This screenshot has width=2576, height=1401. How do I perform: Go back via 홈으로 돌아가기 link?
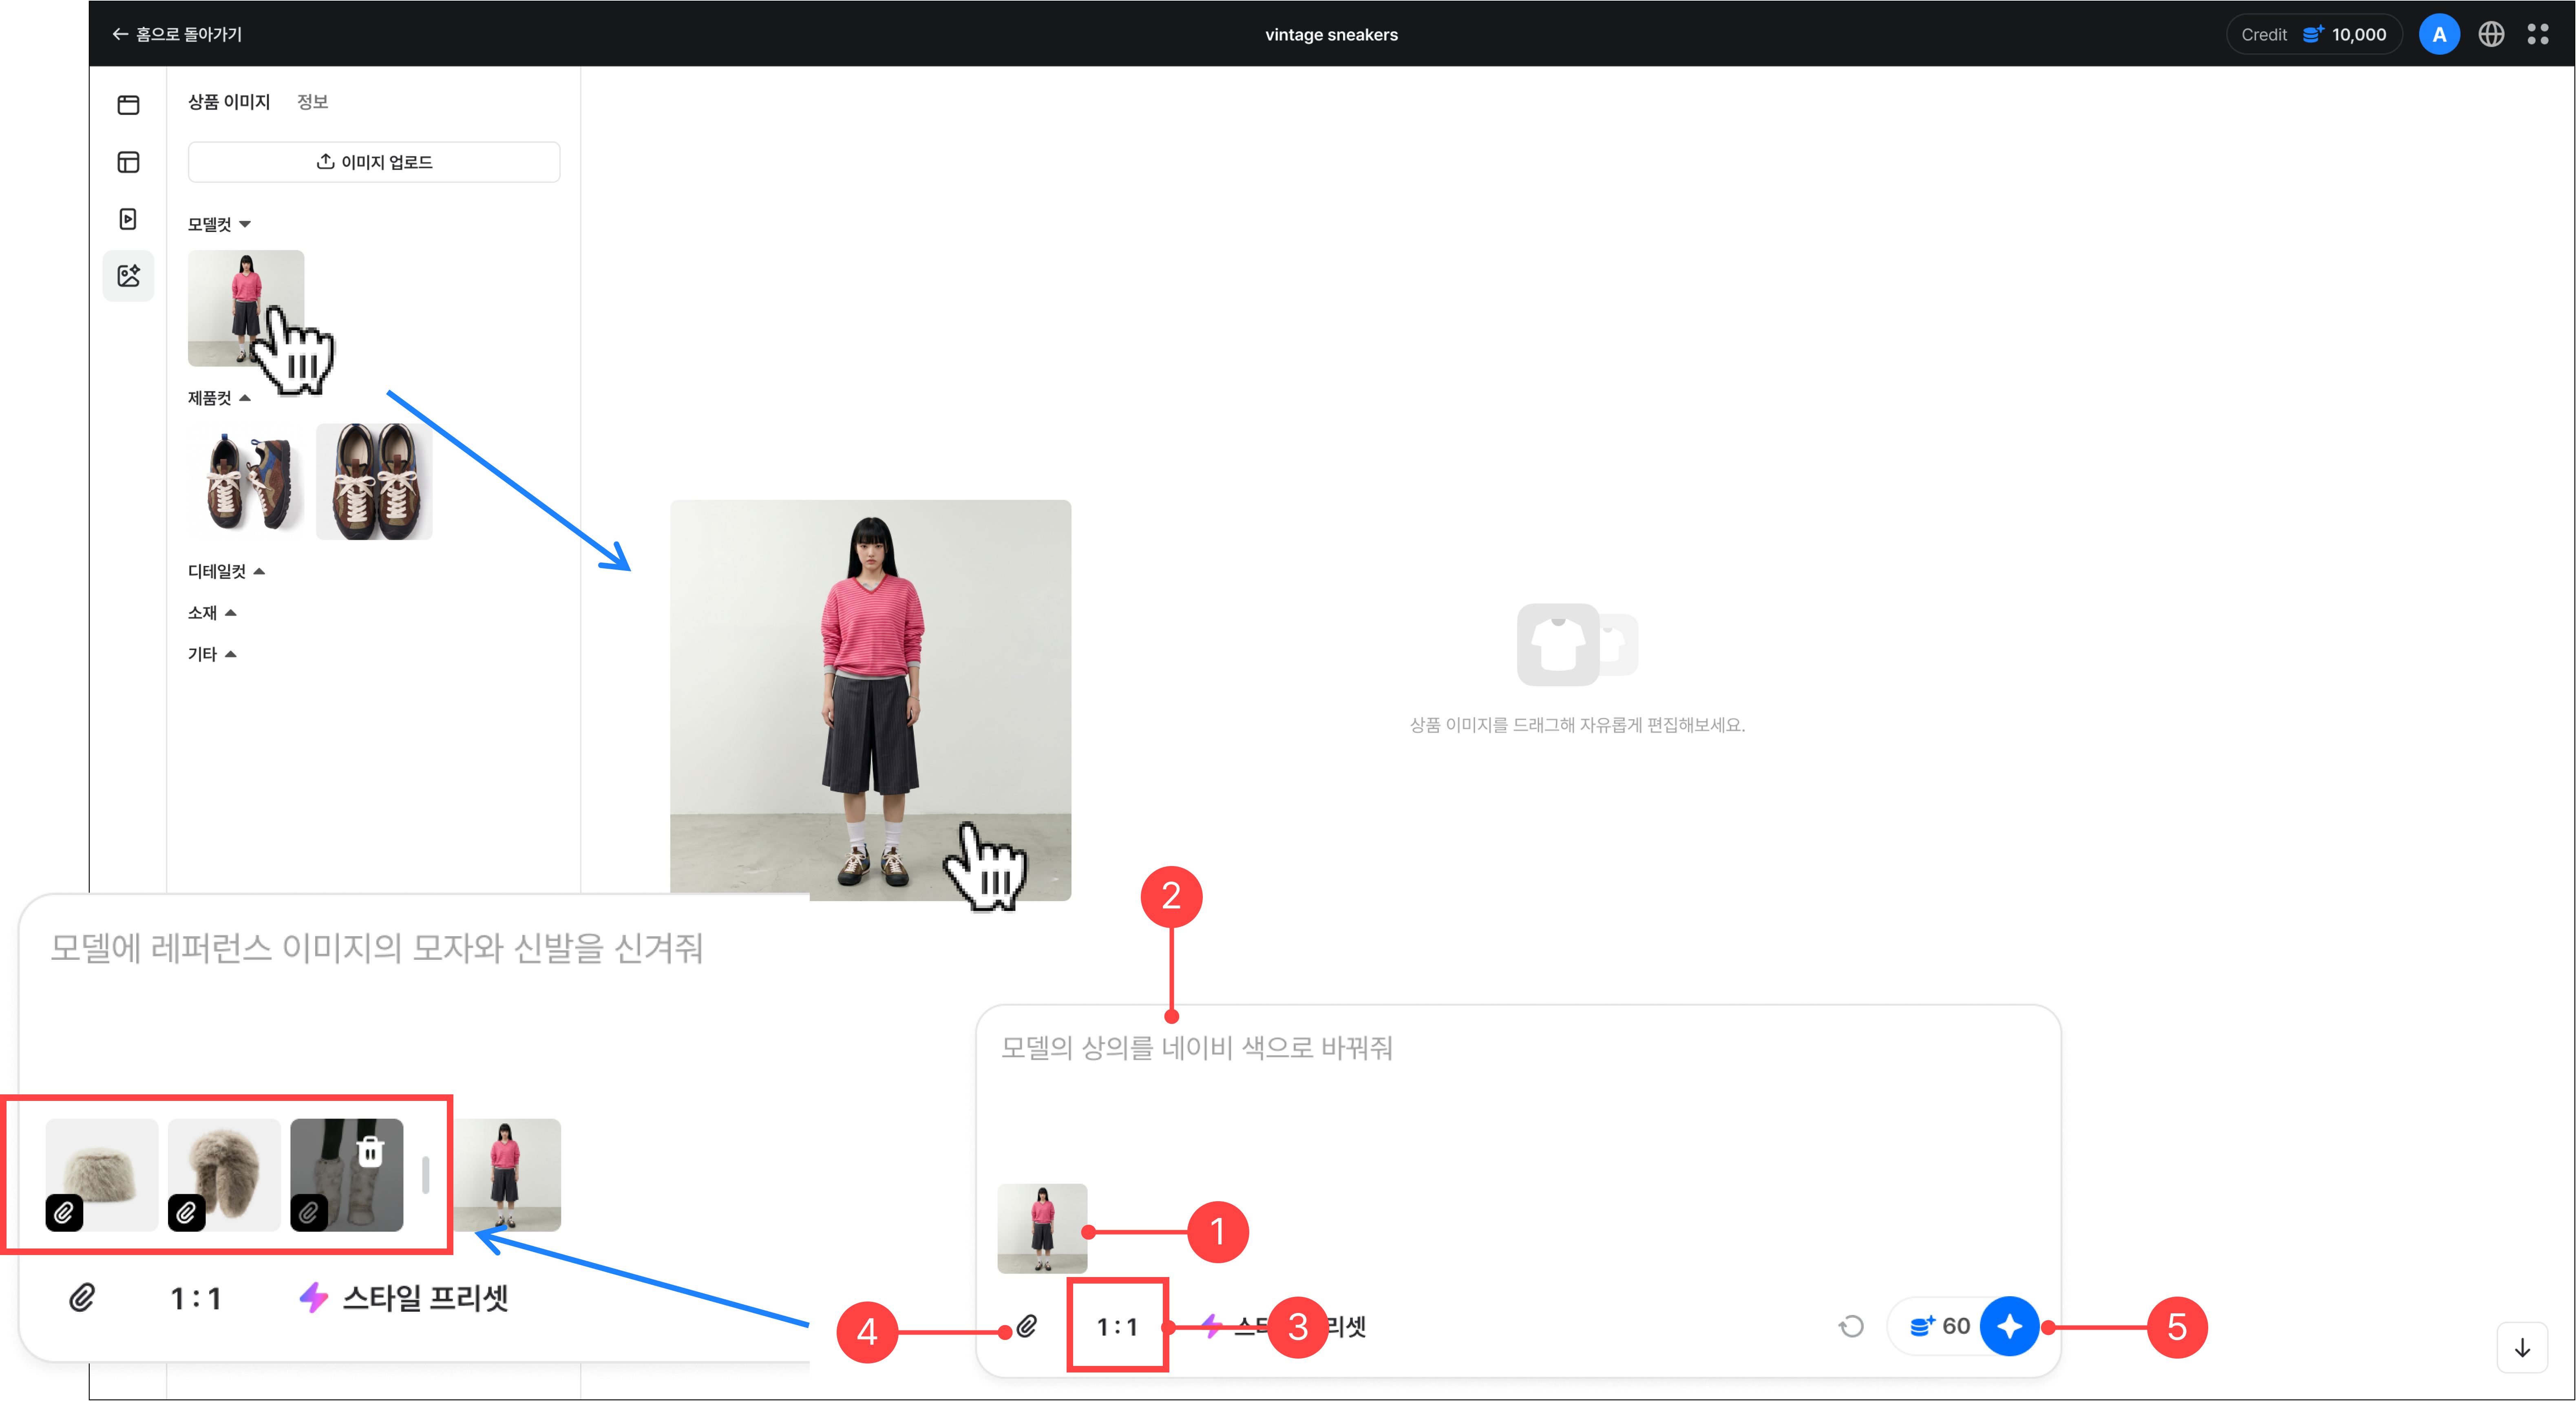(177, 34)
